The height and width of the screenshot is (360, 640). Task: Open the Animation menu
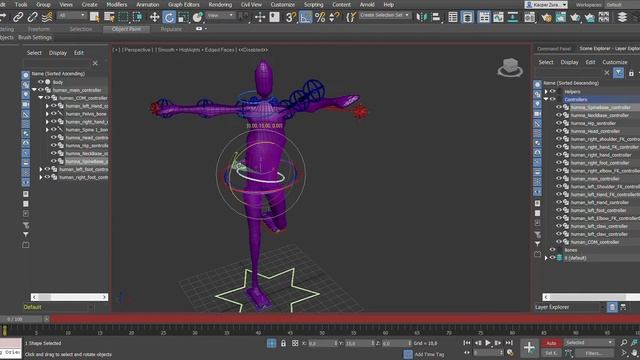click(x=147, y=4)
